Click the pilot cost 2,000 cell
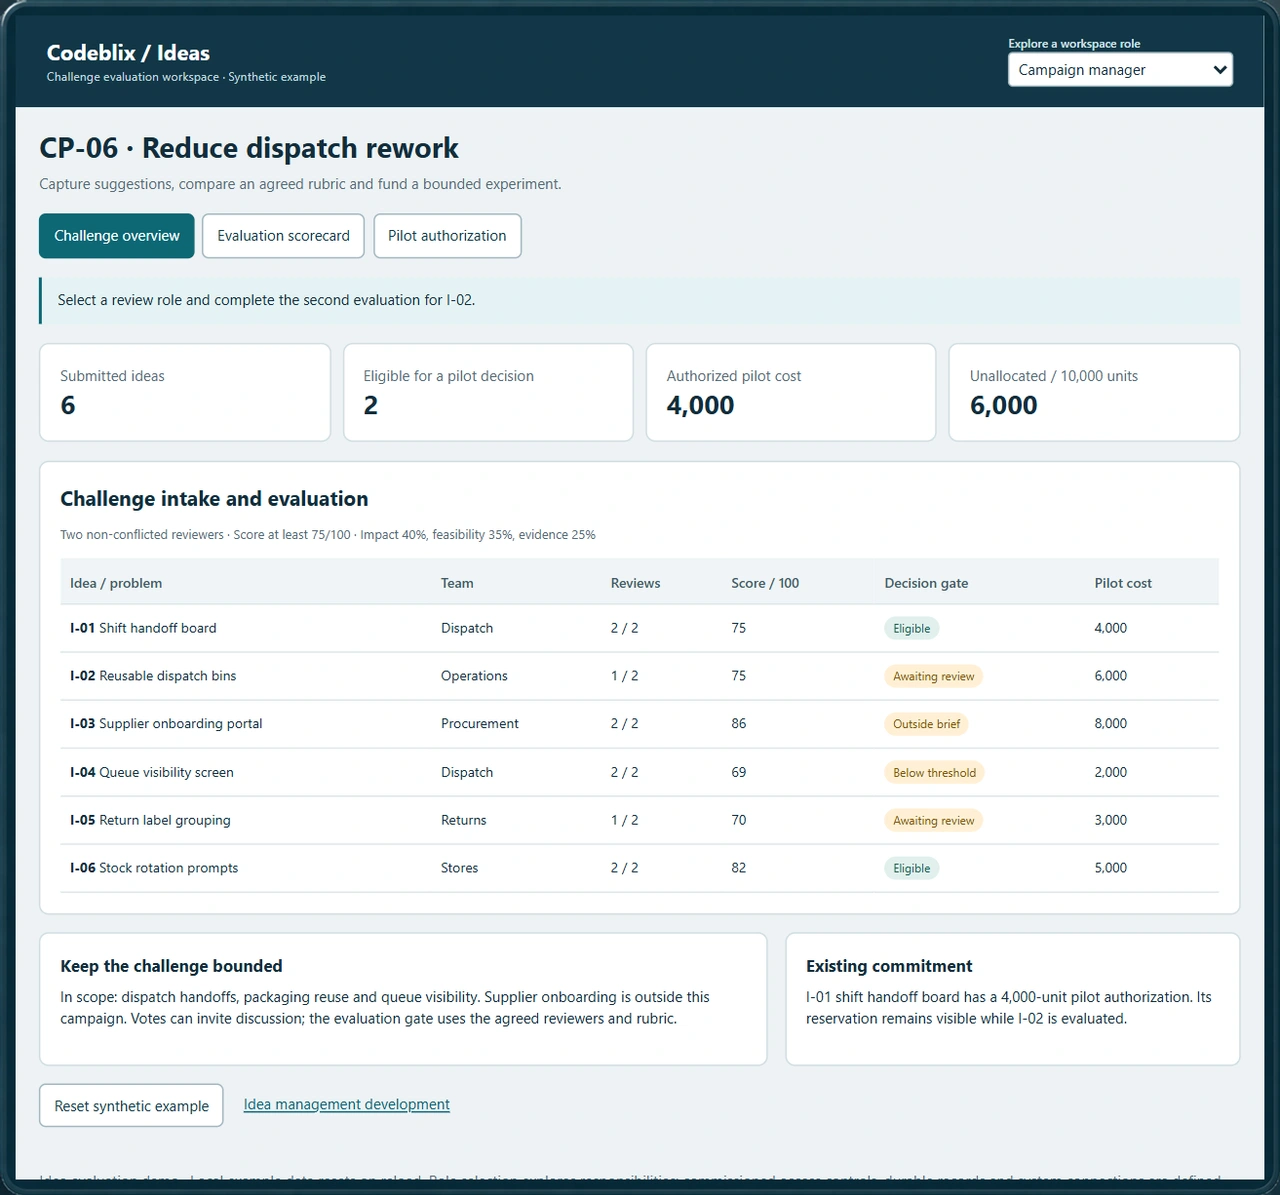1280x1195 pixels. 1111,772
